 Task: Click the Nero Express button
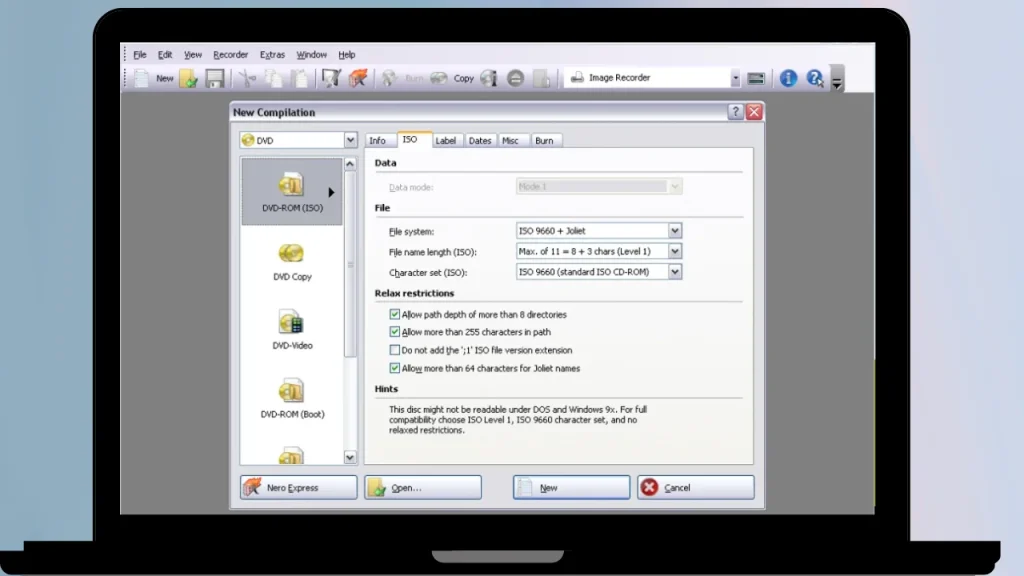click(x=298, y=487)
